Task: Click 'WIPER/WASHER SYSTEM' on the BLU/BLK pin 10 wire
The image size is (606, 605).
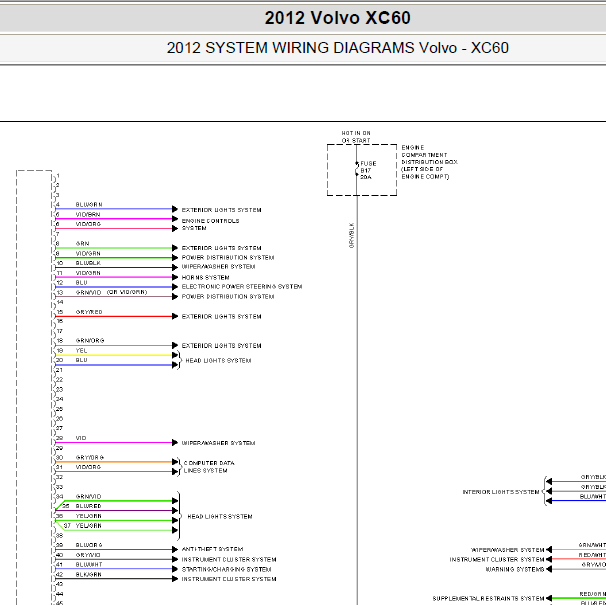Action: pos(218,267)
